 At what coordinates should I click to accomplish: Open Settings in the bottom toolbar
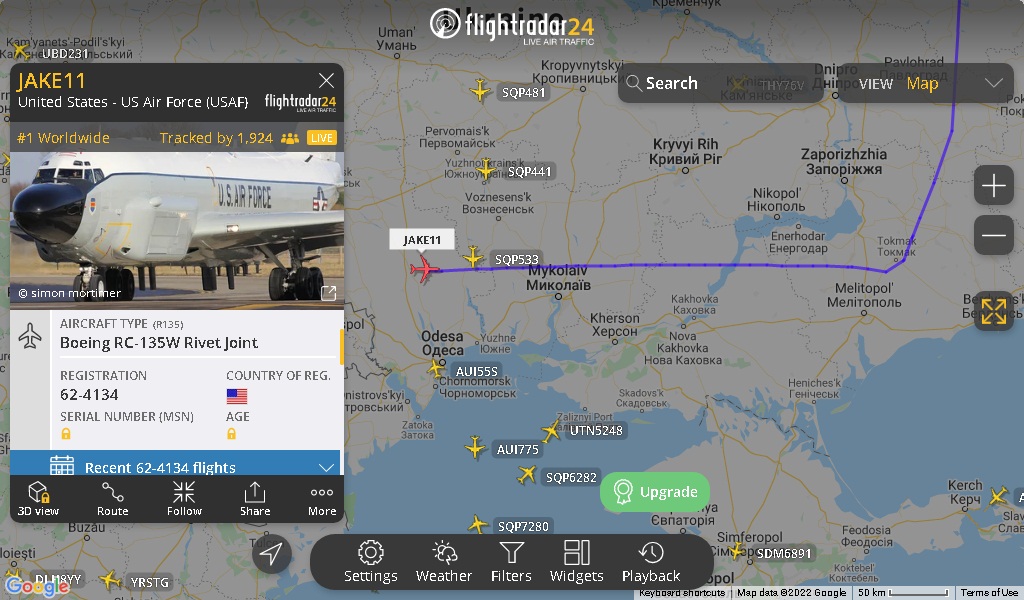370,561
